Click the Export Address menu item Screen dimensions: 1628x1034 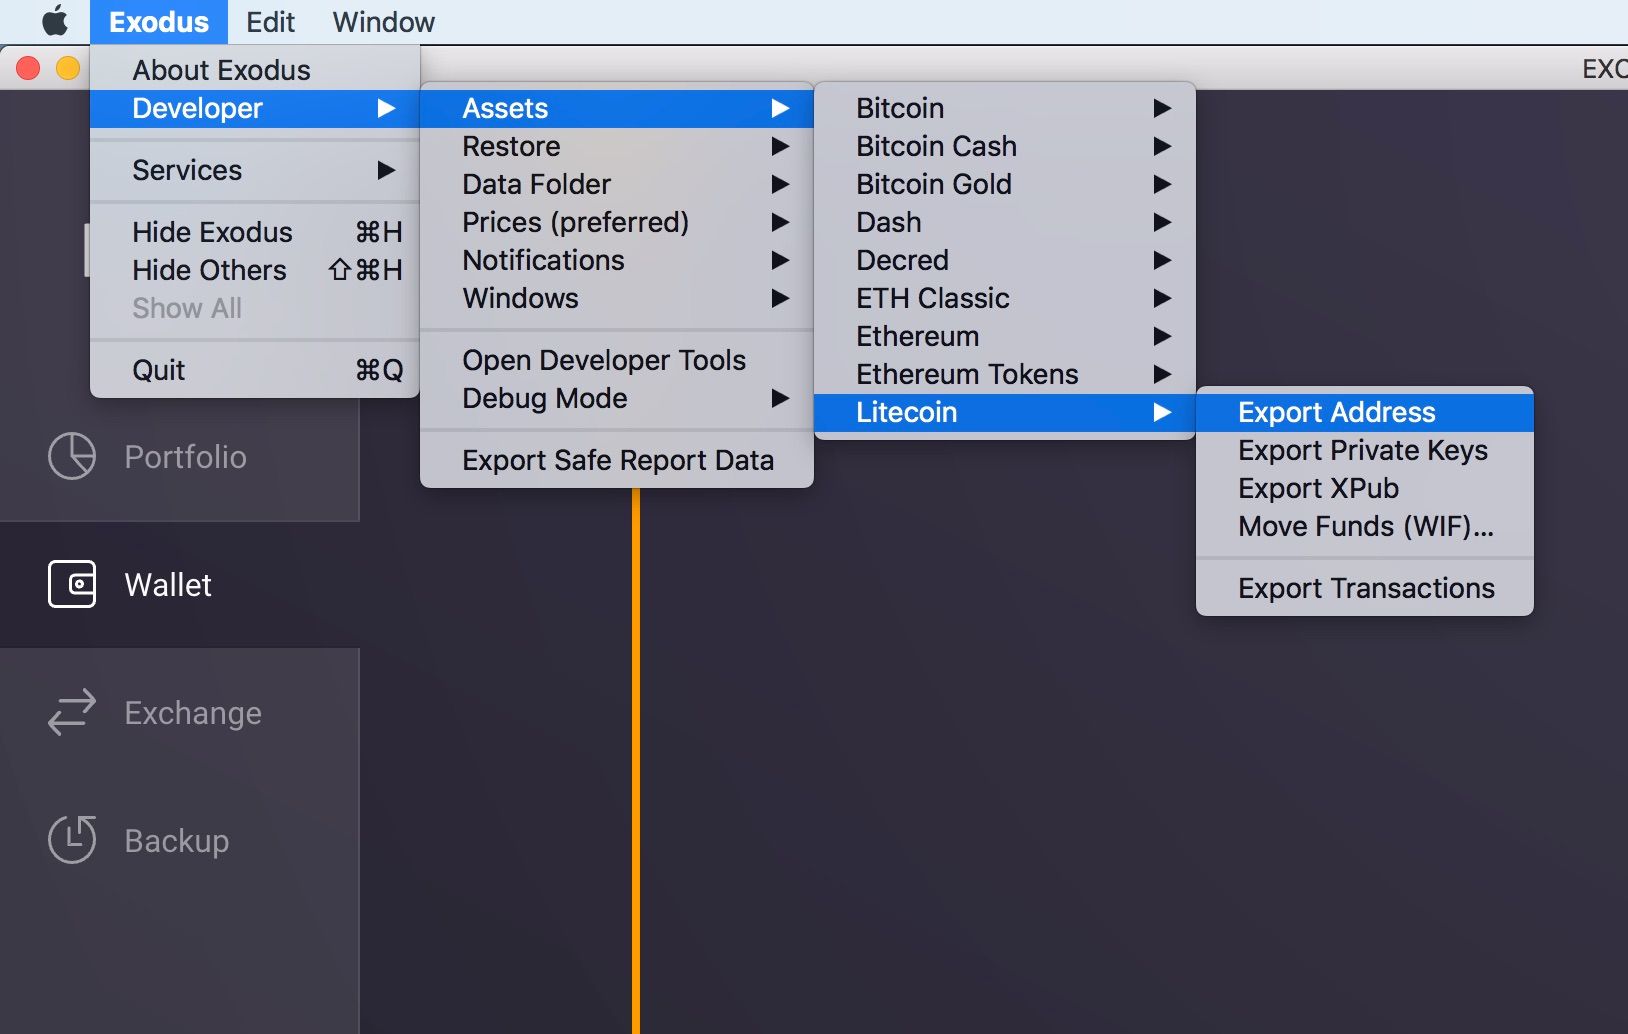pyautogui.click(x=1336, y=412)
